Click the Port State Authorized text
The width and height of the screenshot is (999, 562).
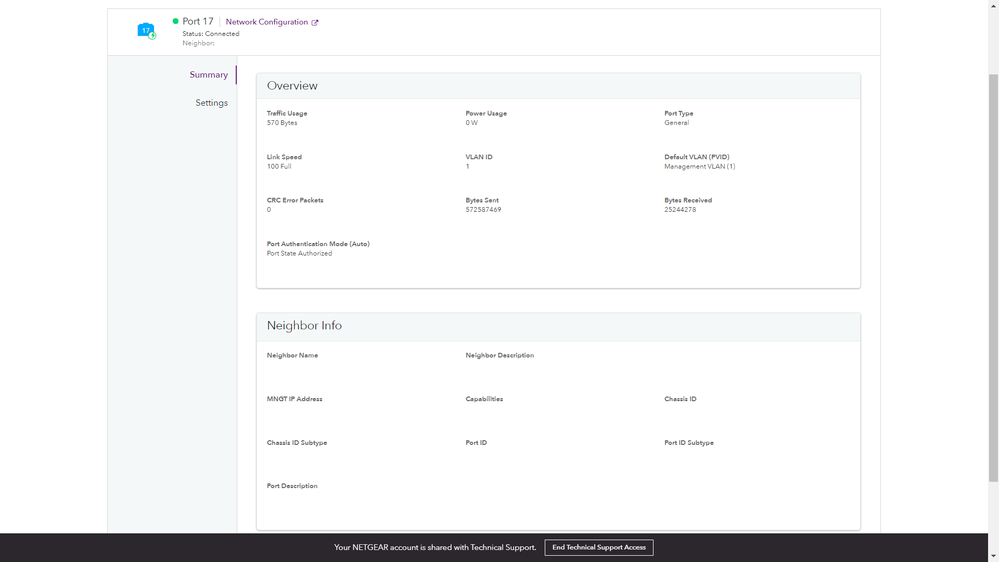299,254
